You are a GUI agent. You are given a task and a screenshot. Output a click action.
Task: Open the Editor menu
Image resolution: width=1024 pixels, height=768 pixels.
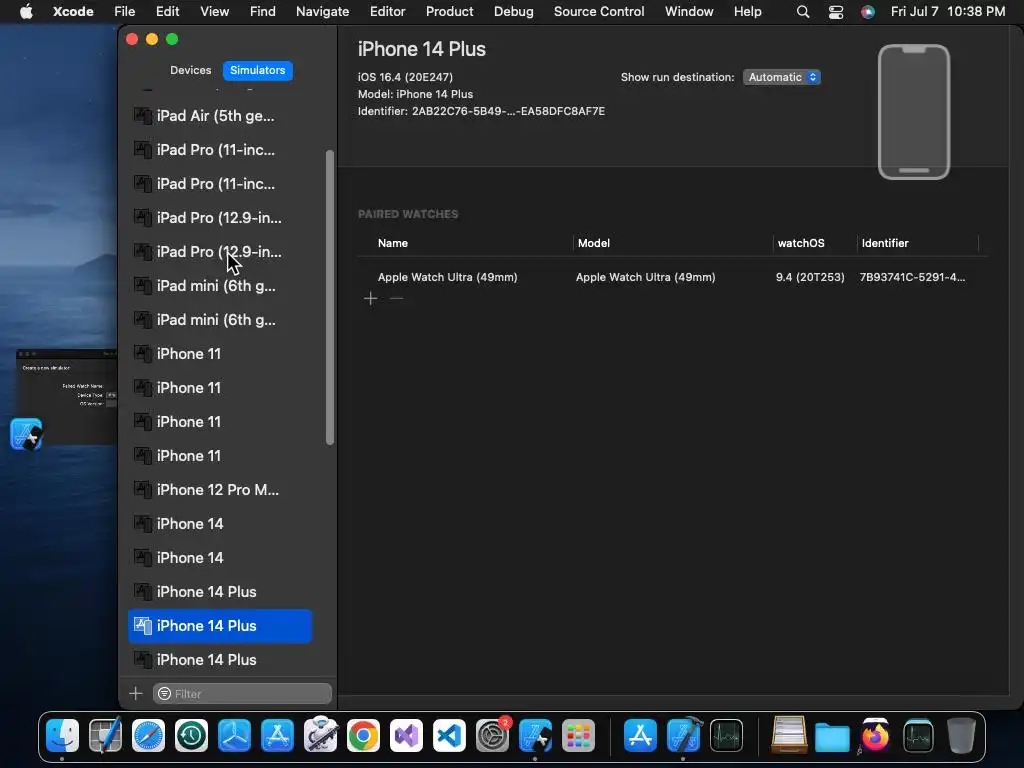point(387,11)
